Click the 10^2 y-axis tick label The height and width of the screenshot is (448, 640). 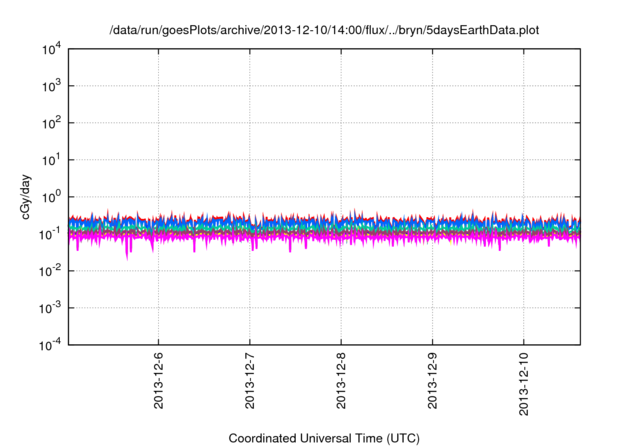click(x=51, y=123)
